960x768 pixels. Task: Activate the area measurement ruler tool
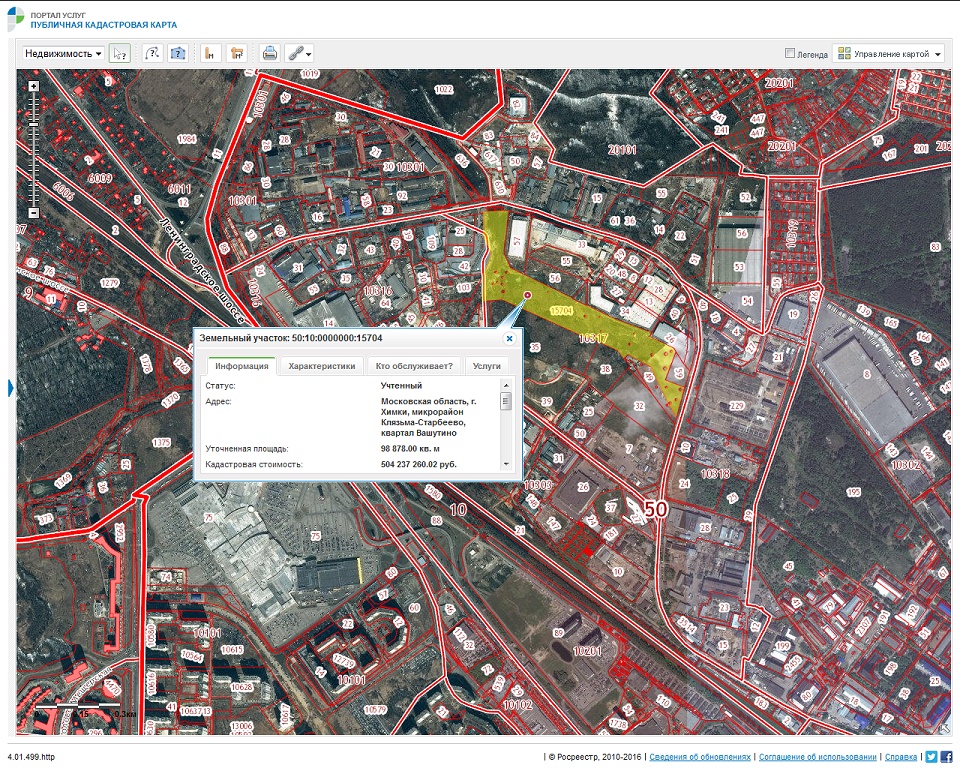(237, 54)
